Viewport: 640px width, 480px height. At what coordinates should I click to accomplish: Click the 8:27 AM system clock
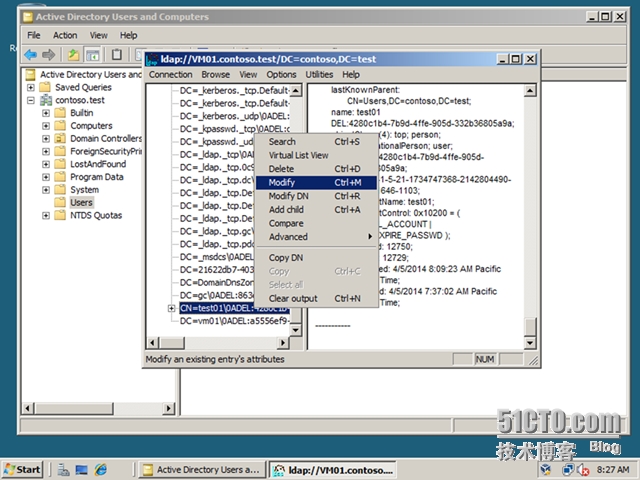(612, 470)
